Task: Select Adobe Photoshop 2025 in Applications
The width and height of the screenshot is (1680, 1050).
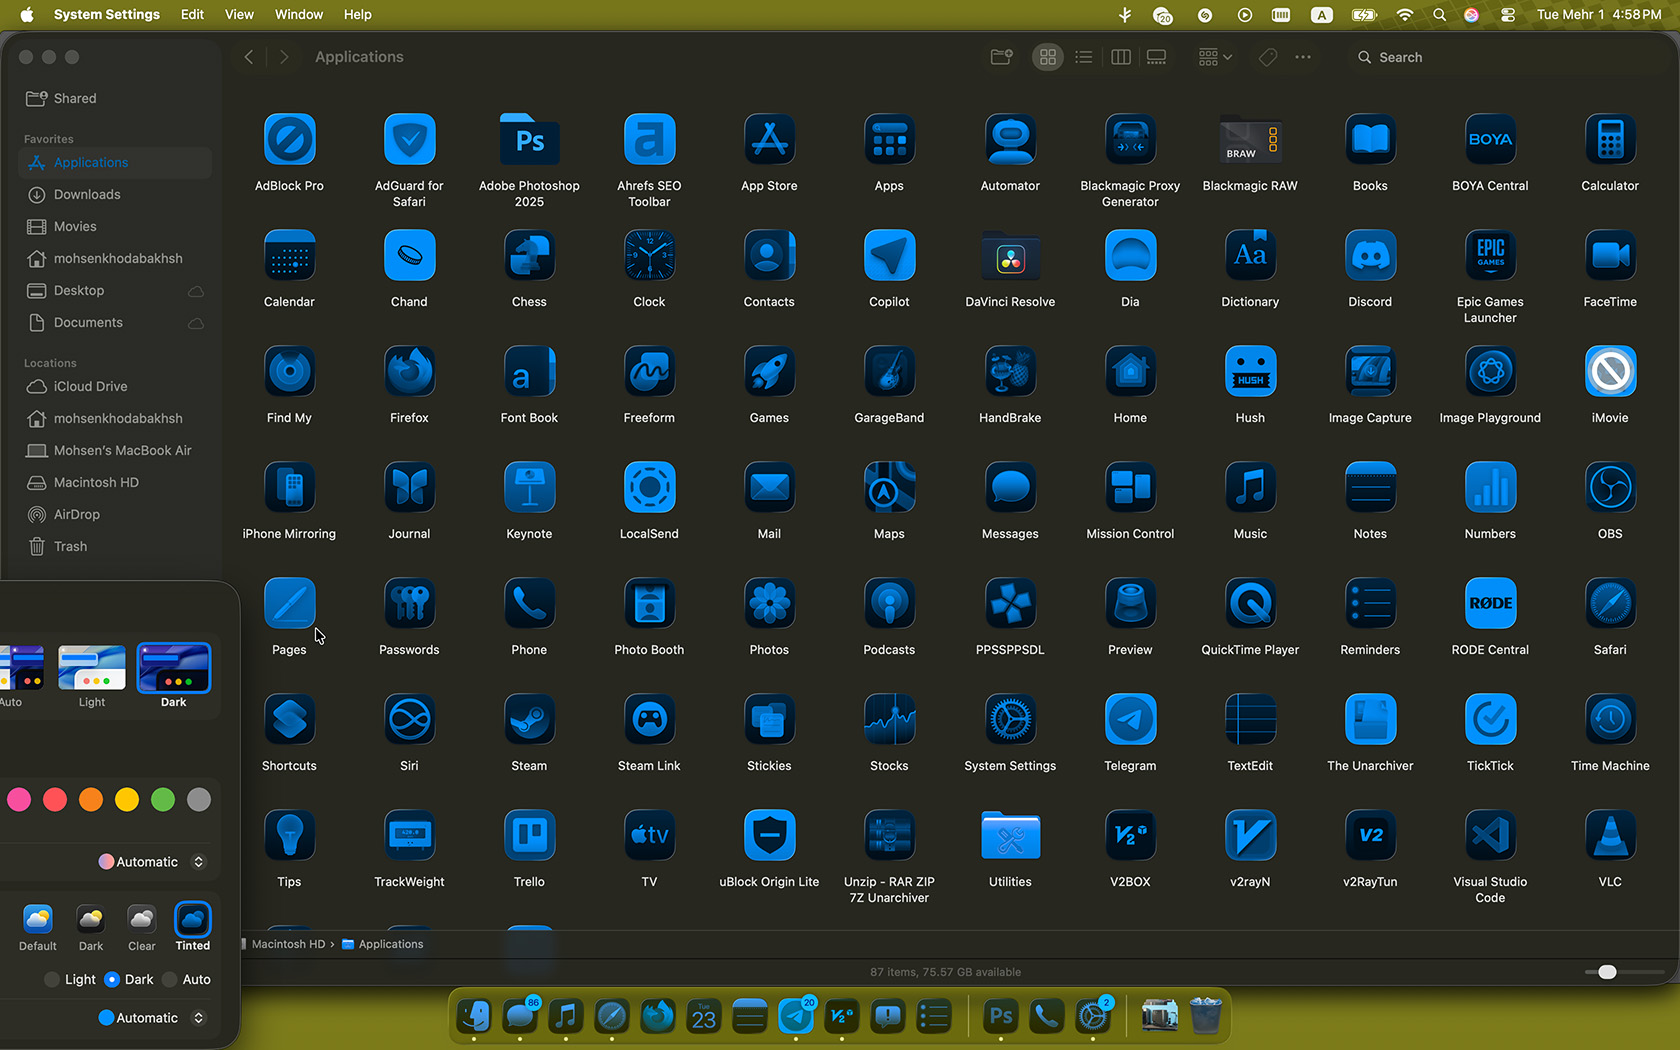Action: (529, 140)
